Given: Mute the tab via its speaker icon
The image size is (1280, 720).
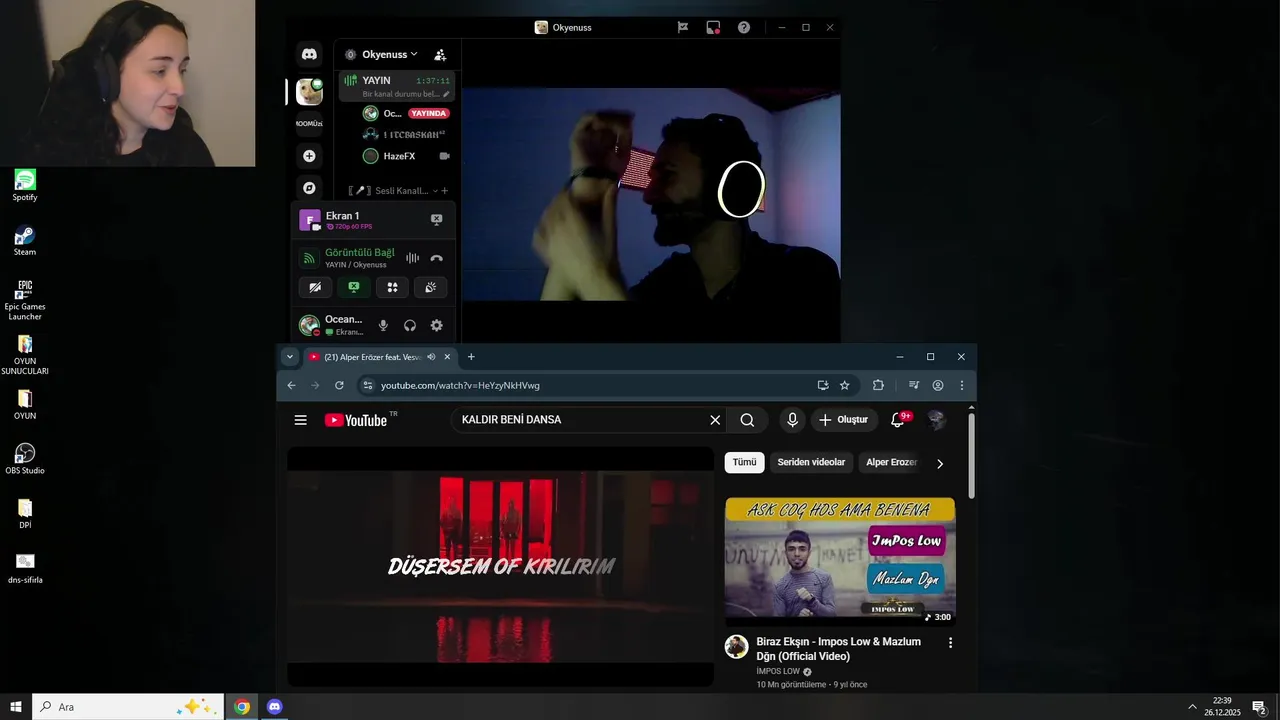Looking at the screenshot, I should [x=431, y=357].
